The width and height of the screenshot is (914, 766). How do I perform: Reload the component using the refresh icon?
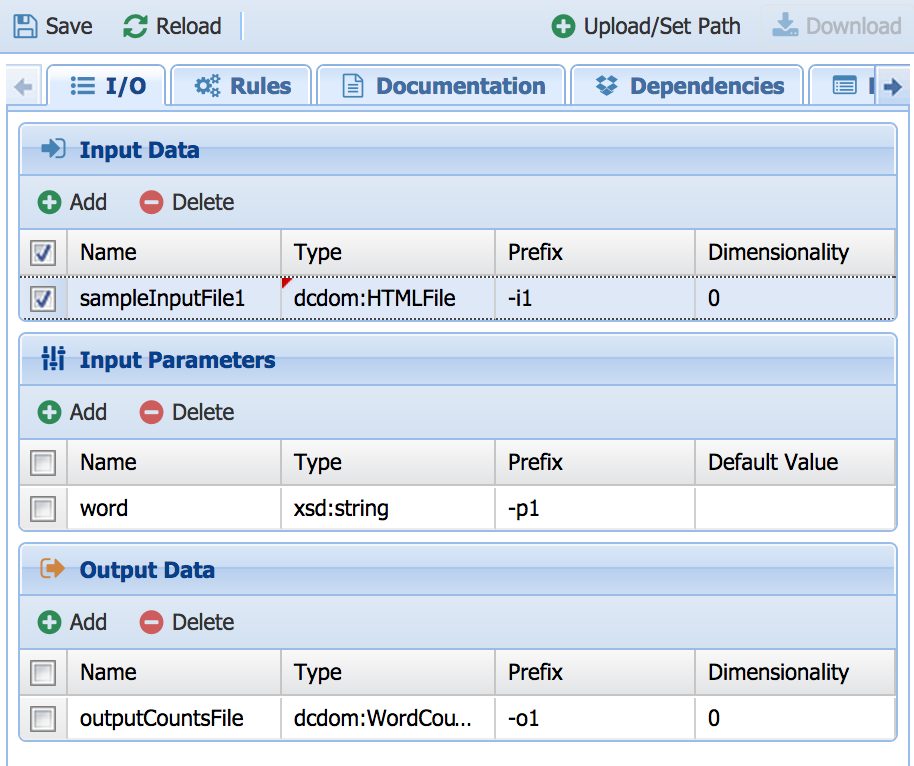135,26
